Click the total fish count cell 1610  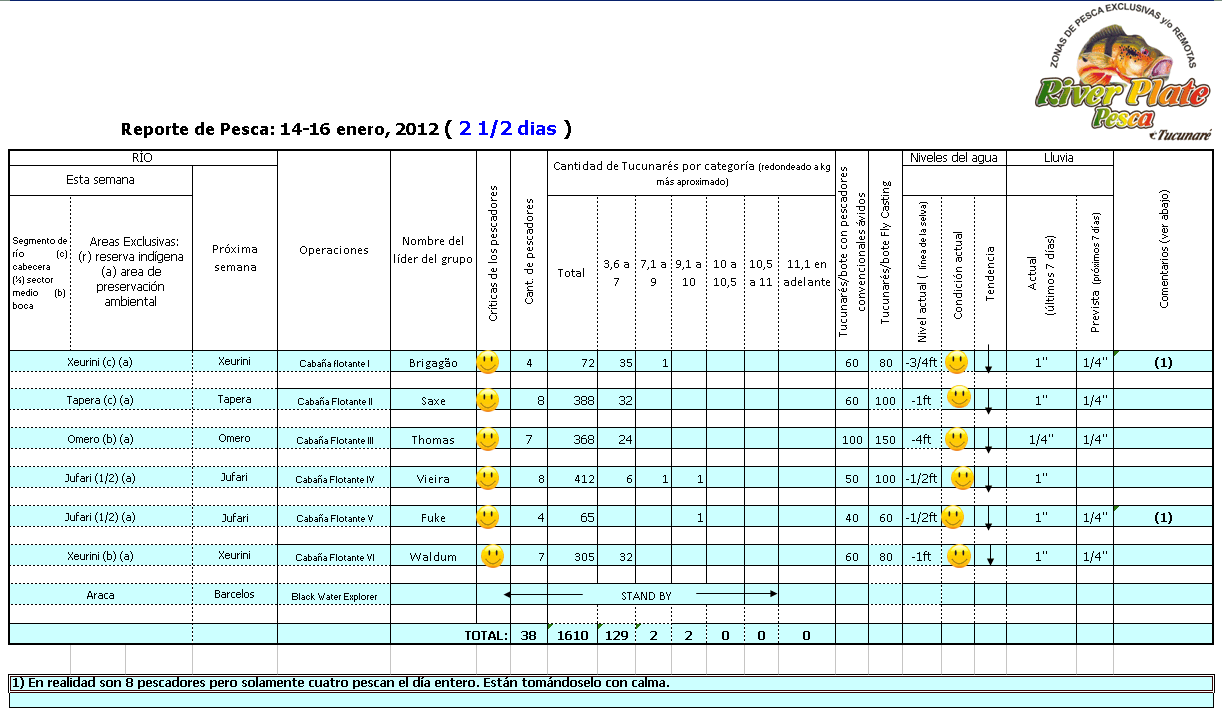point(572,634)
